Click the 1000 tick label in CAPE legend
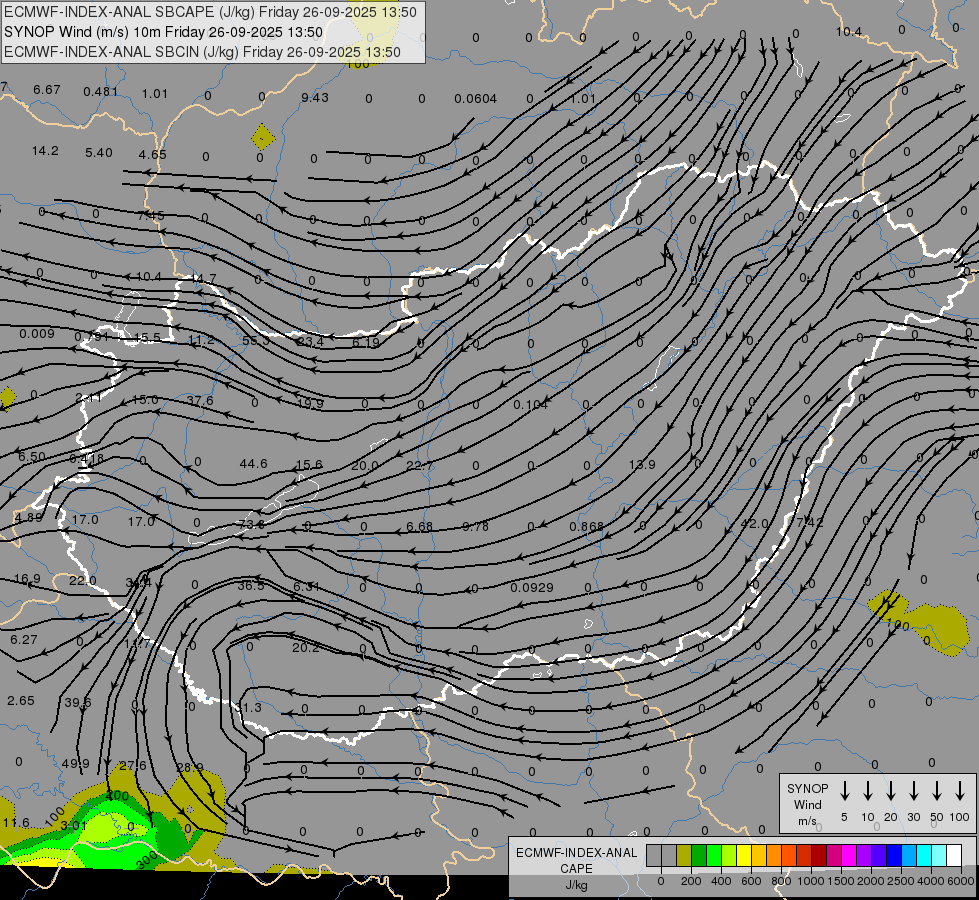The image size is (979, 900). [x=810, y=881]
